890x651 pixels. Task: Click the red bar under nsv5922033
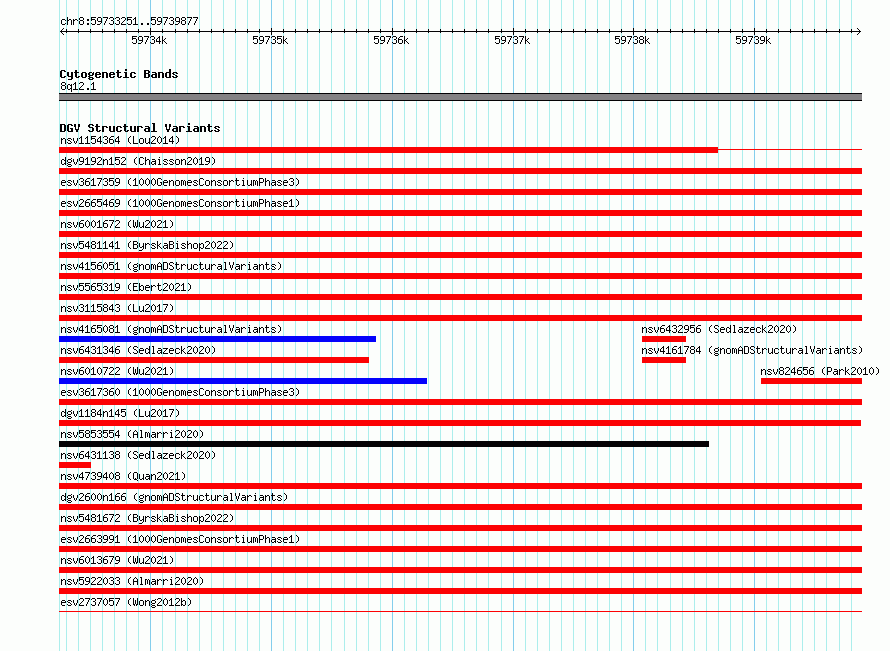(x=460, y=591)
